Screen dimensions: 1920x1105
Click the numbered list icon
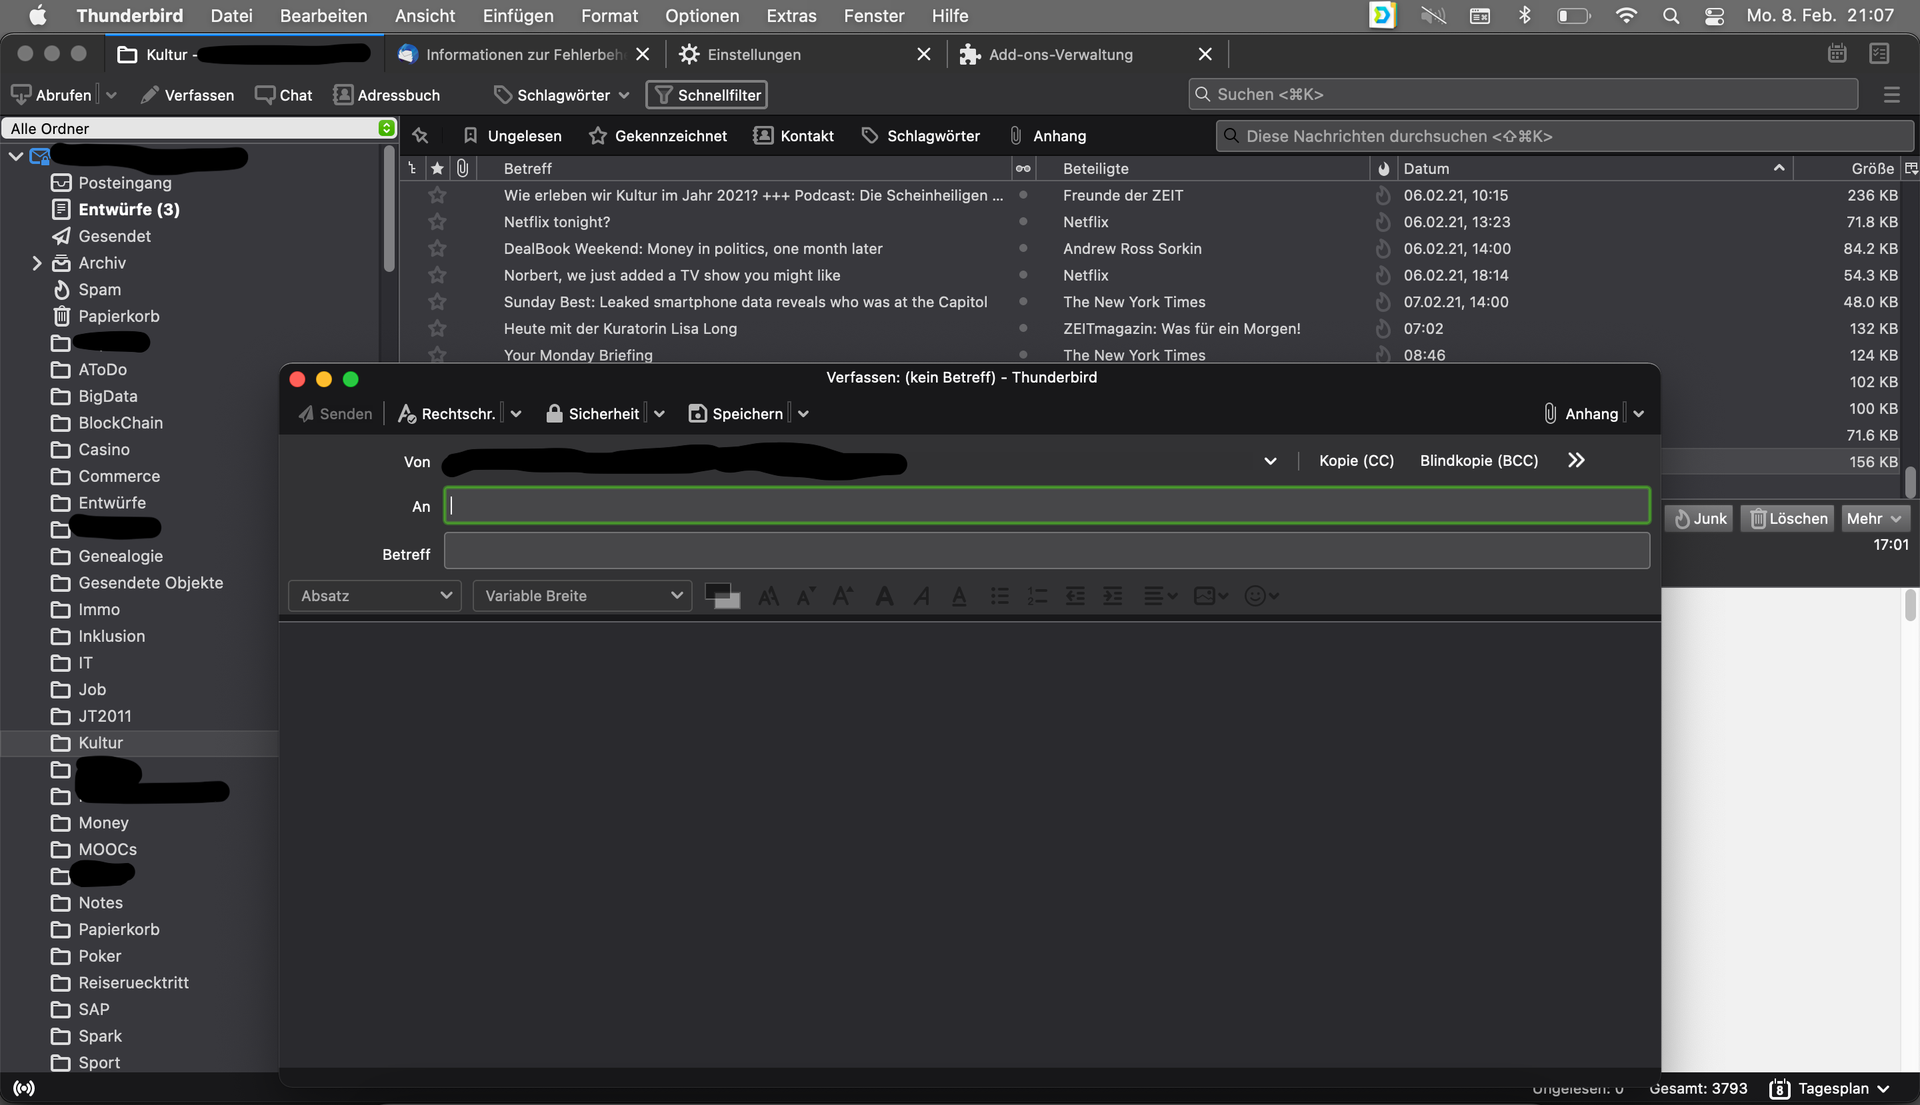1037,596
